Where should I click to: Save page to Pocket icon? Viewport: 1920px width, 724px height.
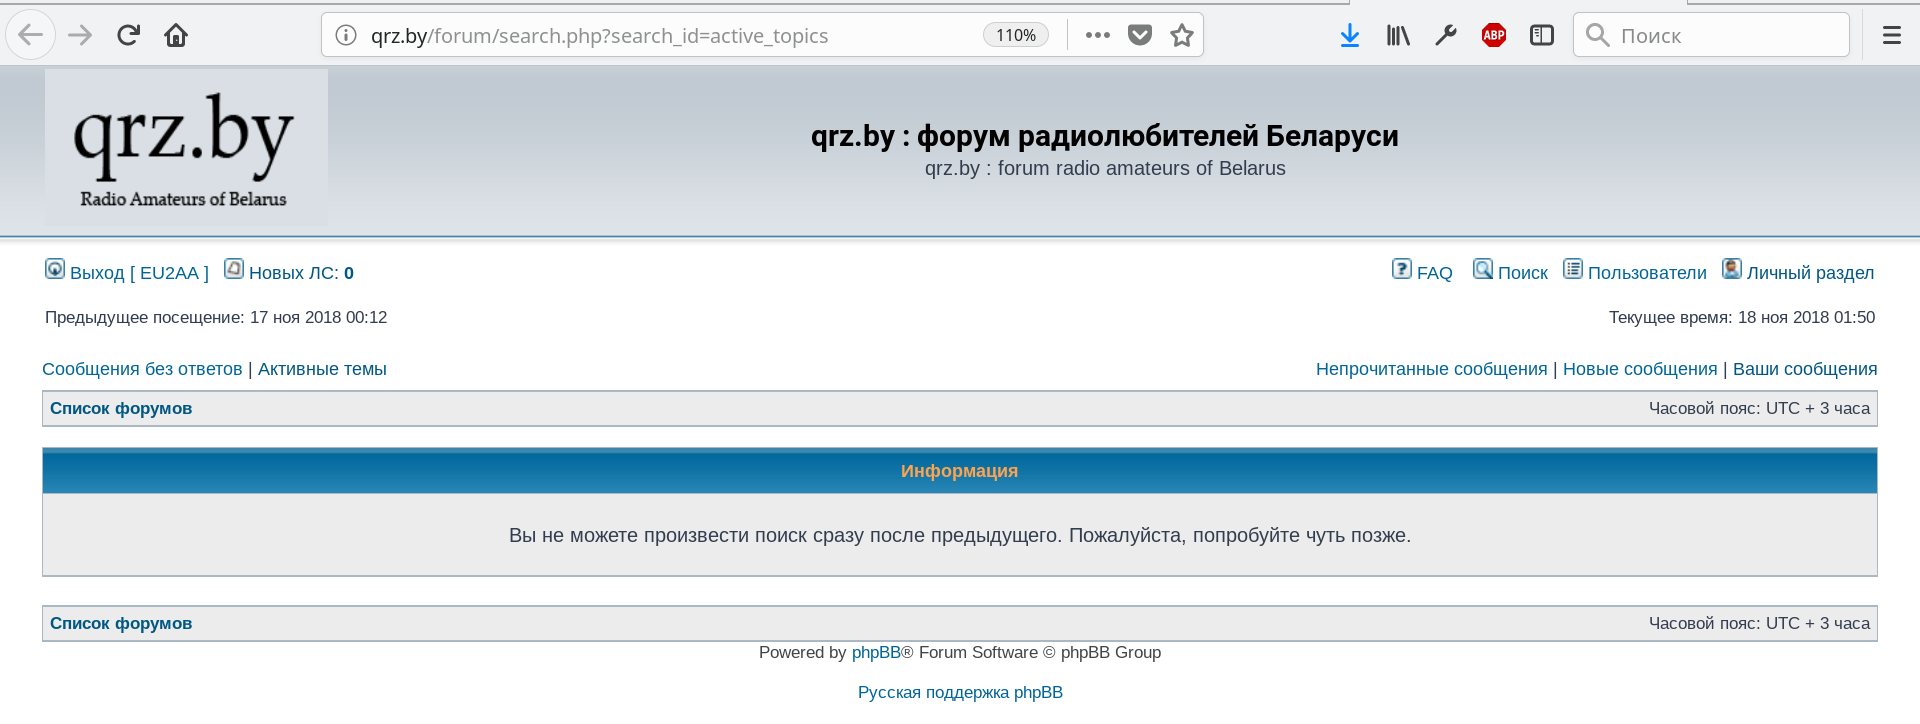click(1140, 36)
